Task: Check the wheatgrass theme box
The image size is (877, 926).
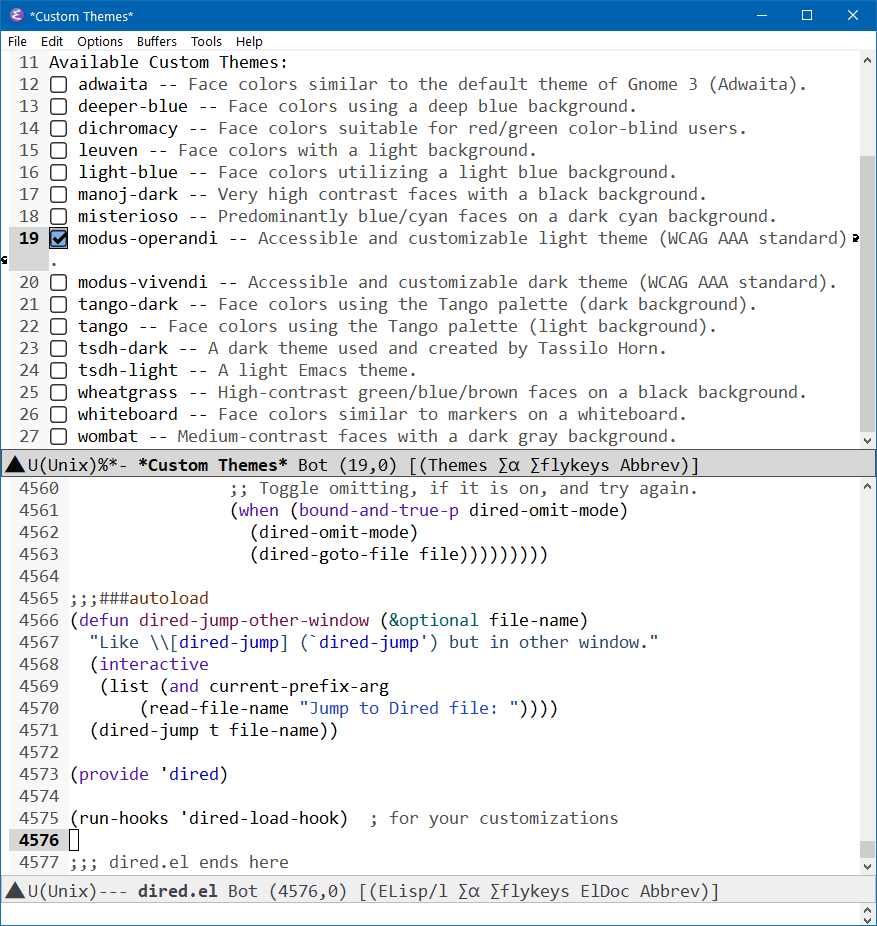Action: click(x=58, y=393)
